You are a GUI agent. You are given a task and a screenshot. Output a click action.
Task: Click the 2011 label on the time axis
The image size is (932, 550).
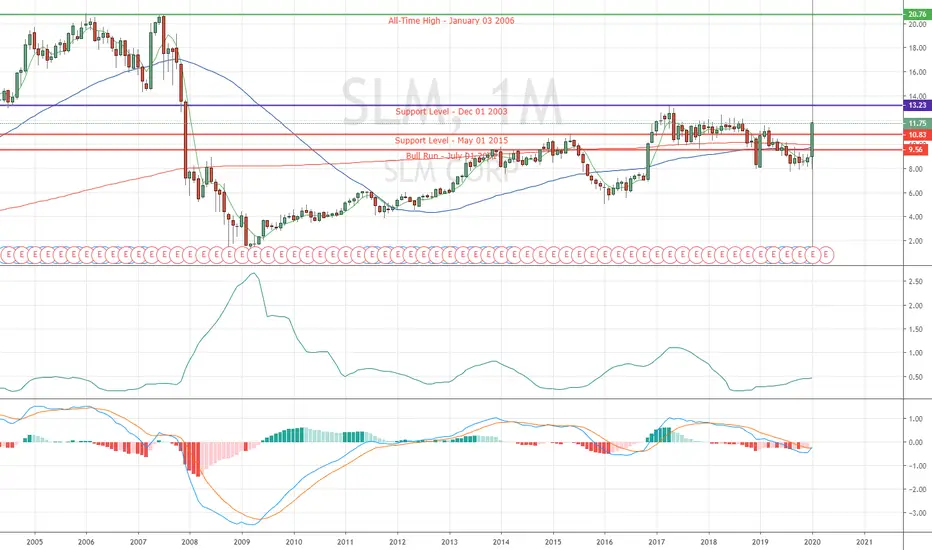click(345, 542)
